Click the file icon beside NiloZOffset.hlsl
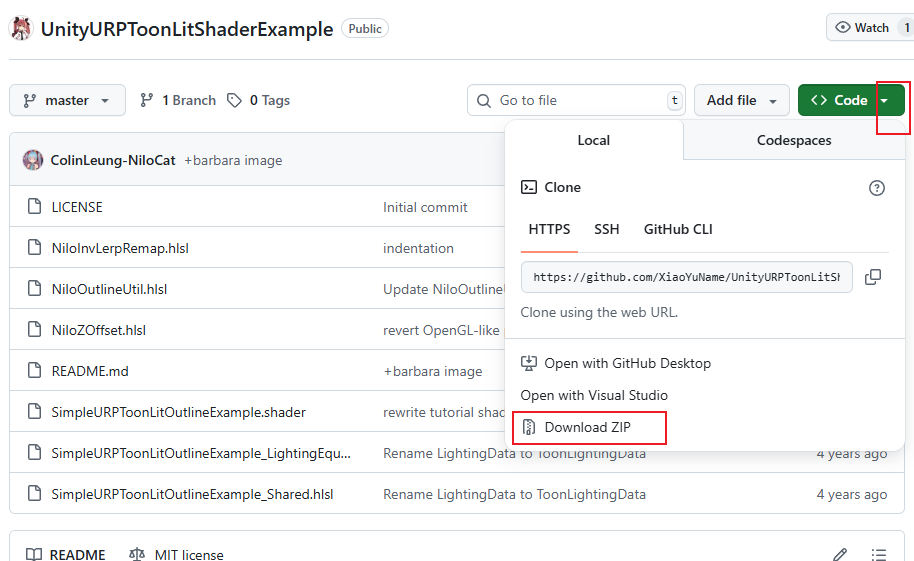Image resolution: width=914 pixels, height=561 pixels. (x=34, y=329)
